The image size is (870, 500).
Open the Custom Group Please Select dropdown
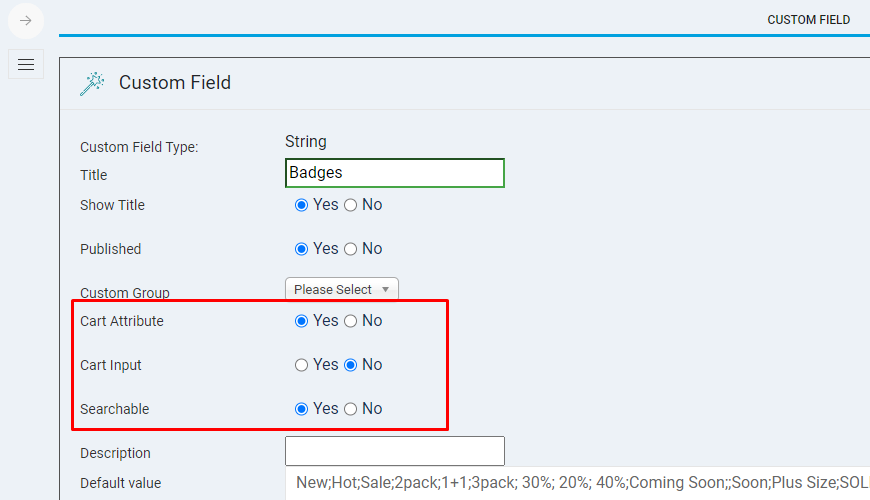pyautogui.click(x=341, y=290)
